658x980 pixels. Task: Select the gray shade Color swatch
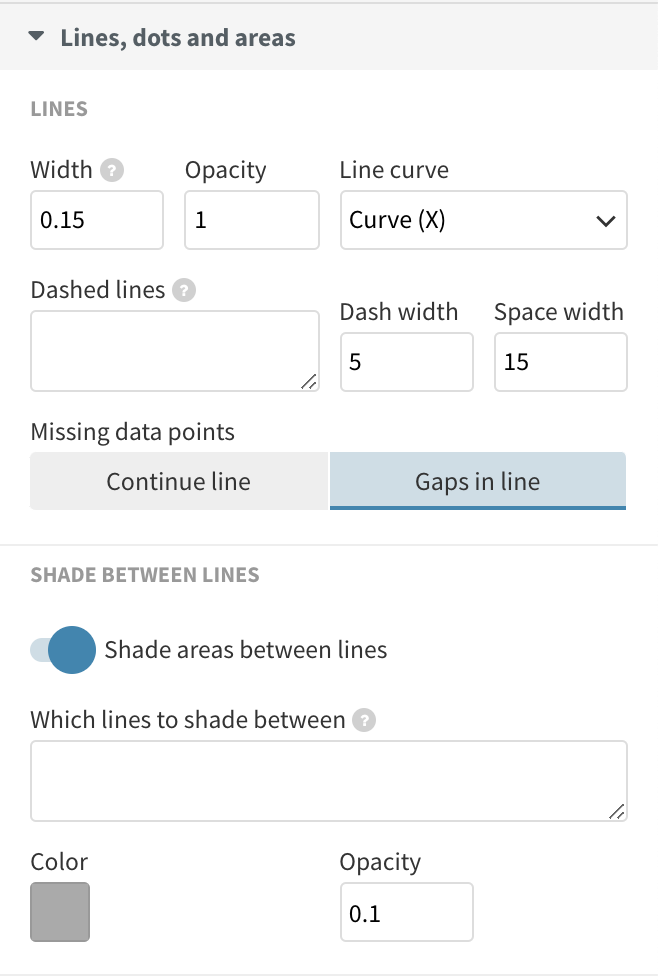click(x=60, y=912)
